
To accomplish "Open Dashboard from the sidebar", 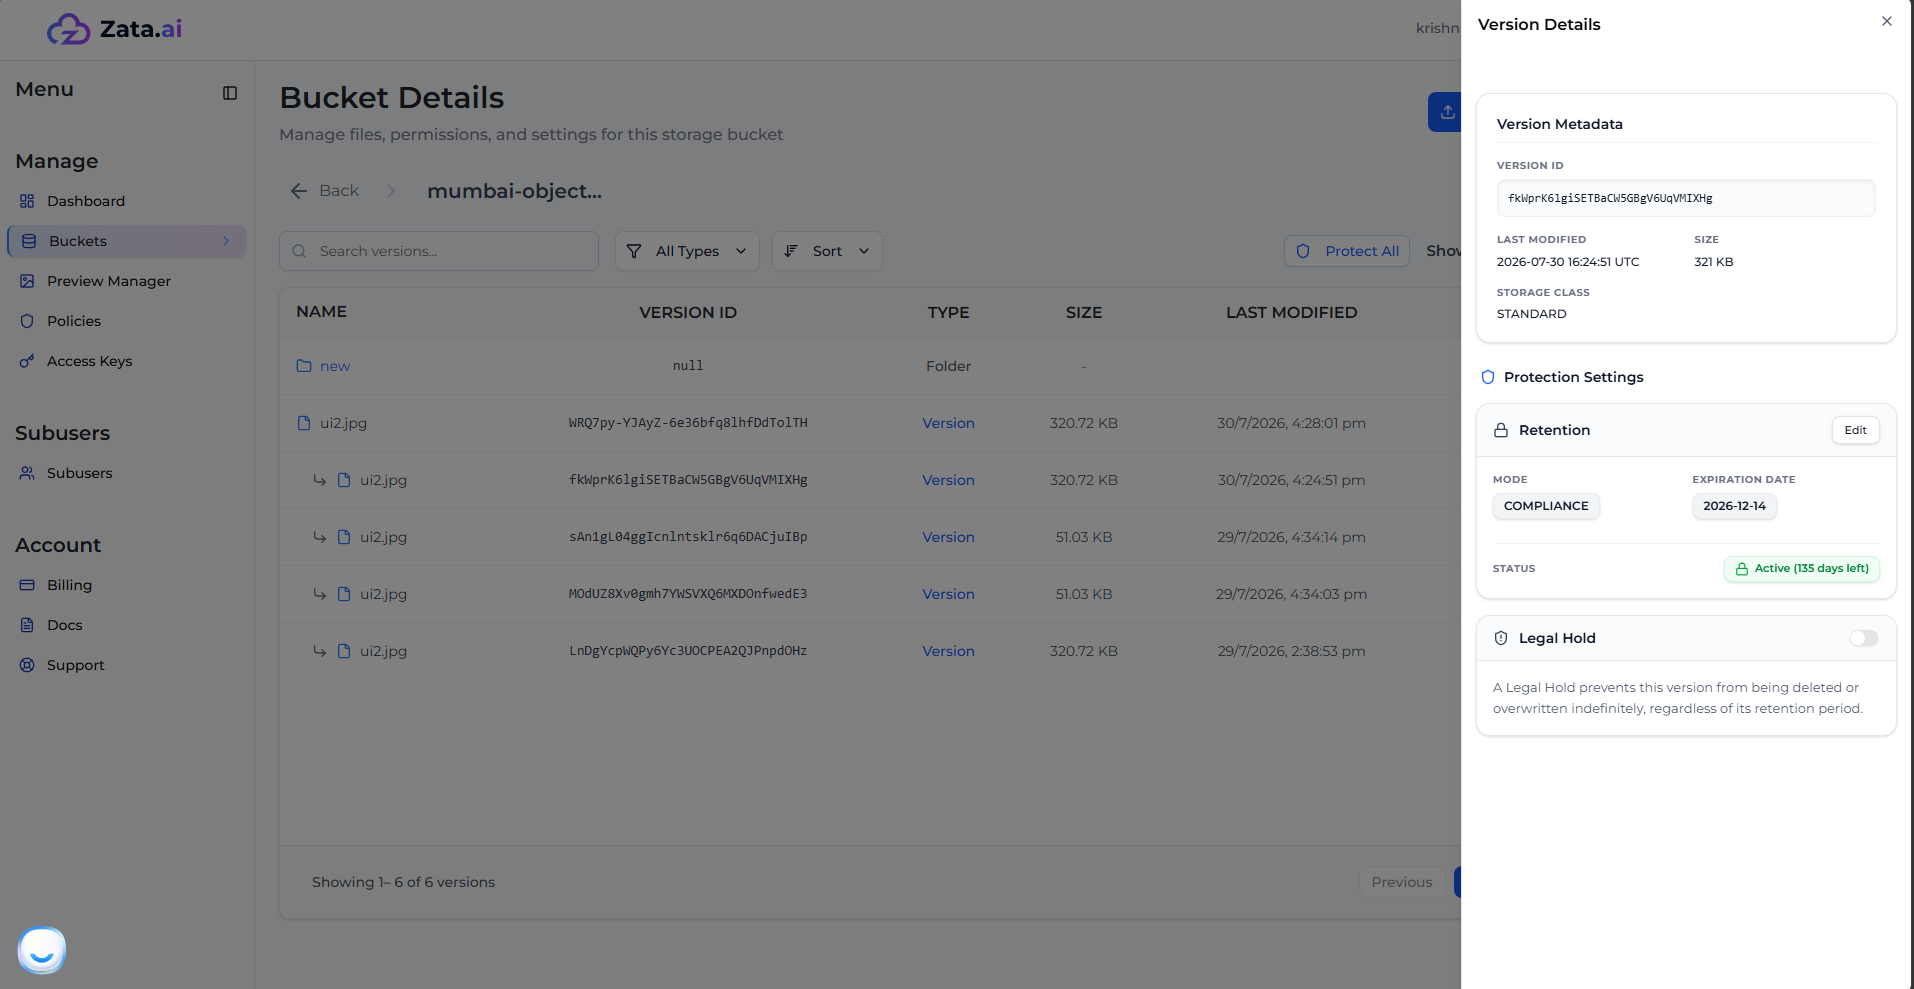I will 86,201.
